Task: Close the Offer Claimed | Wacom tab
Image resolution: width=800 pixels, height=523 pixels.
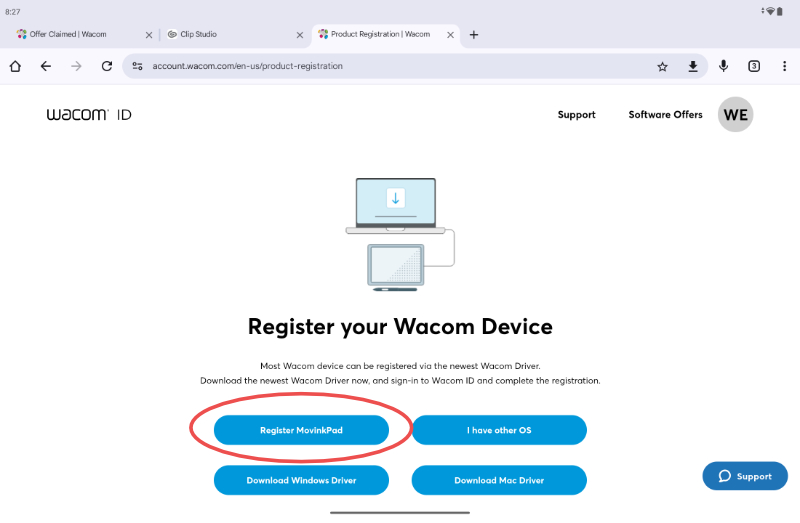Action: 148,35
